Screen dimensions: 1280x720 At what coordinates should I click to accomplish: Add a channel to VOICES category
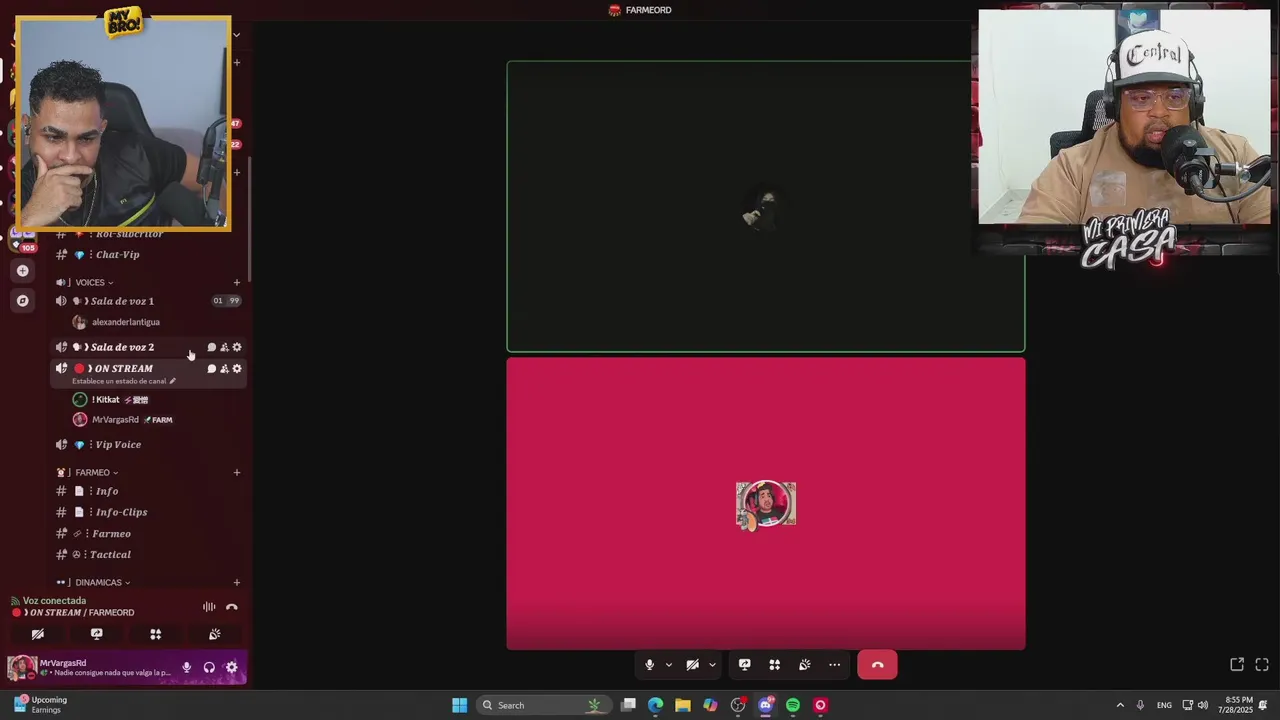[237, 283]
